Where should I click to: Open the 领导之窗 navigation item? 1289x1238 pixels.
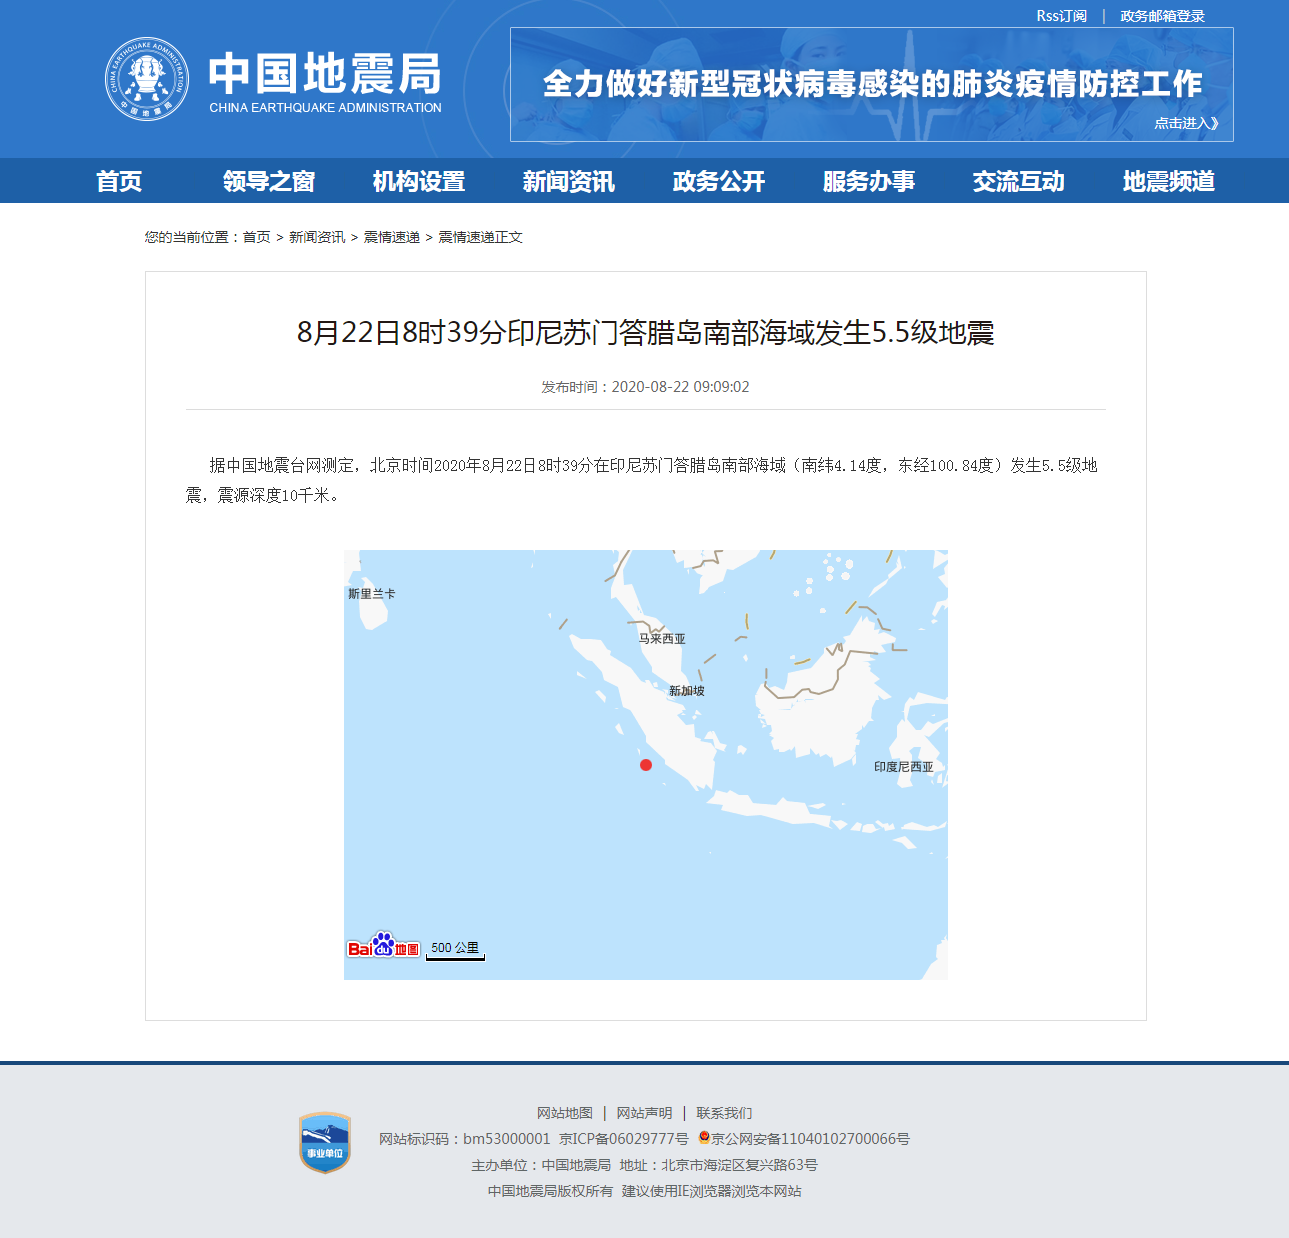(x=269, y=181)
